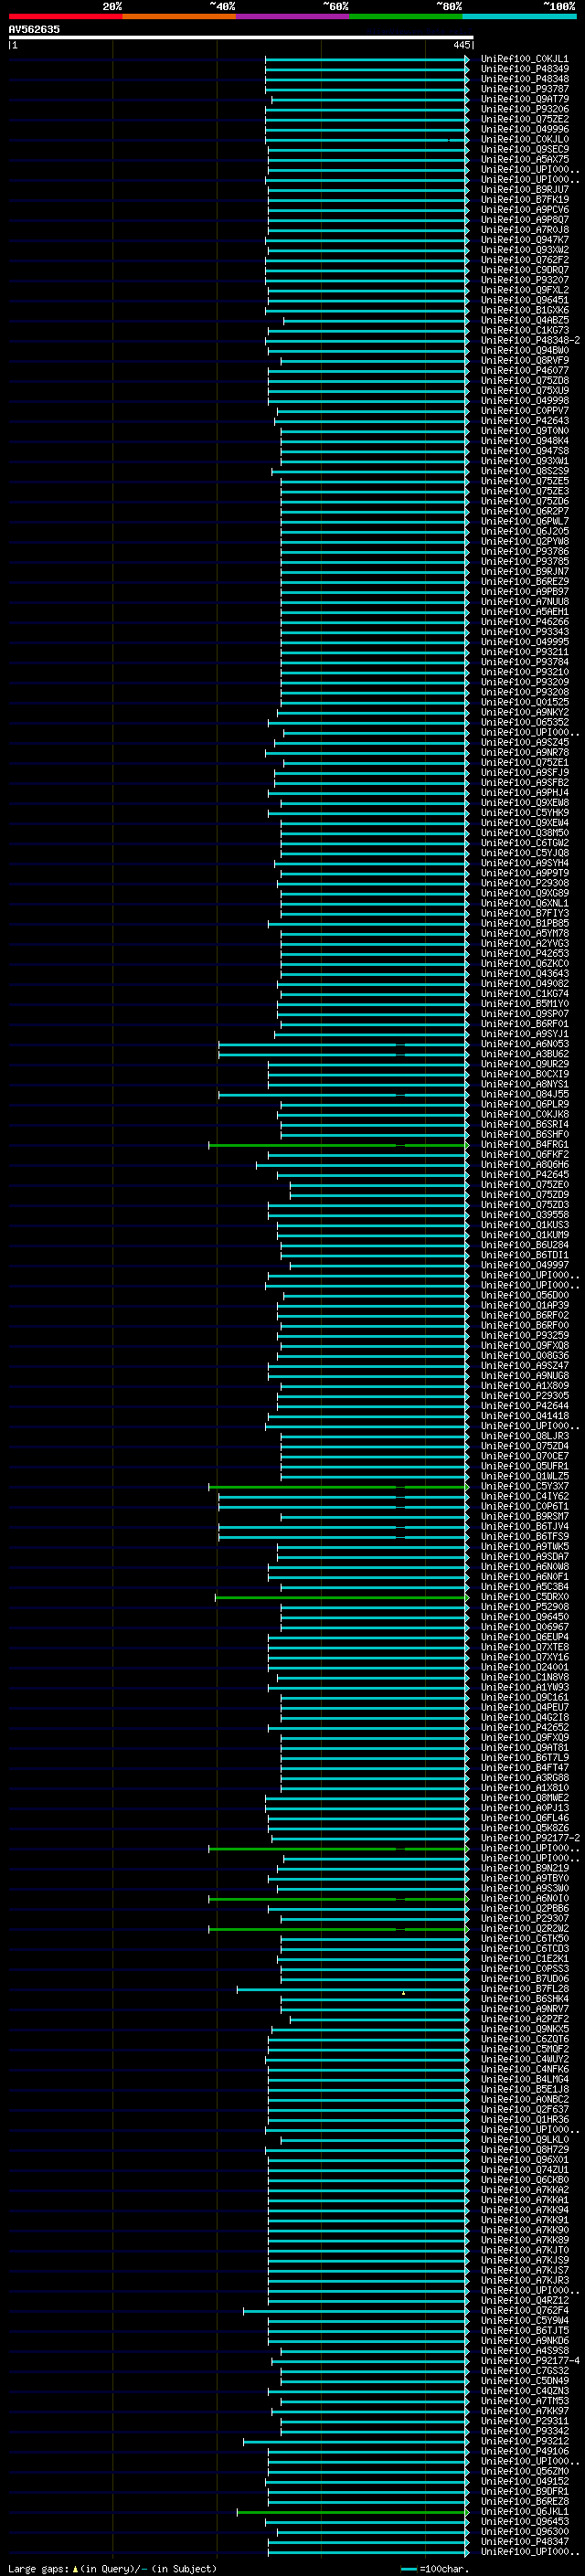This screenshot has width=585, height=2576.
Task: Select hit label UniRef100_P48348-2
Action: [530, 341]
